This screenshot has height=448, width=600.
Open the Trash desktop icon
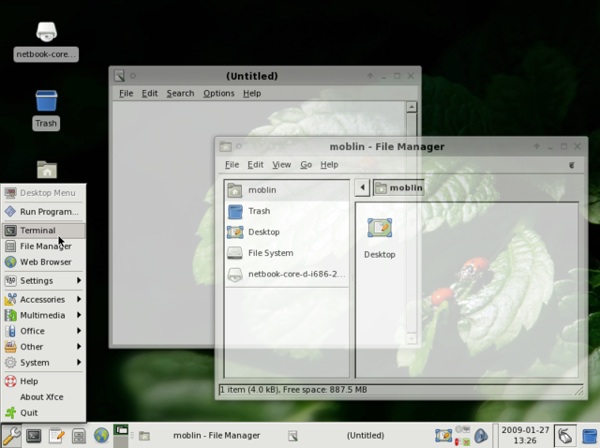[x=46, y=102]
